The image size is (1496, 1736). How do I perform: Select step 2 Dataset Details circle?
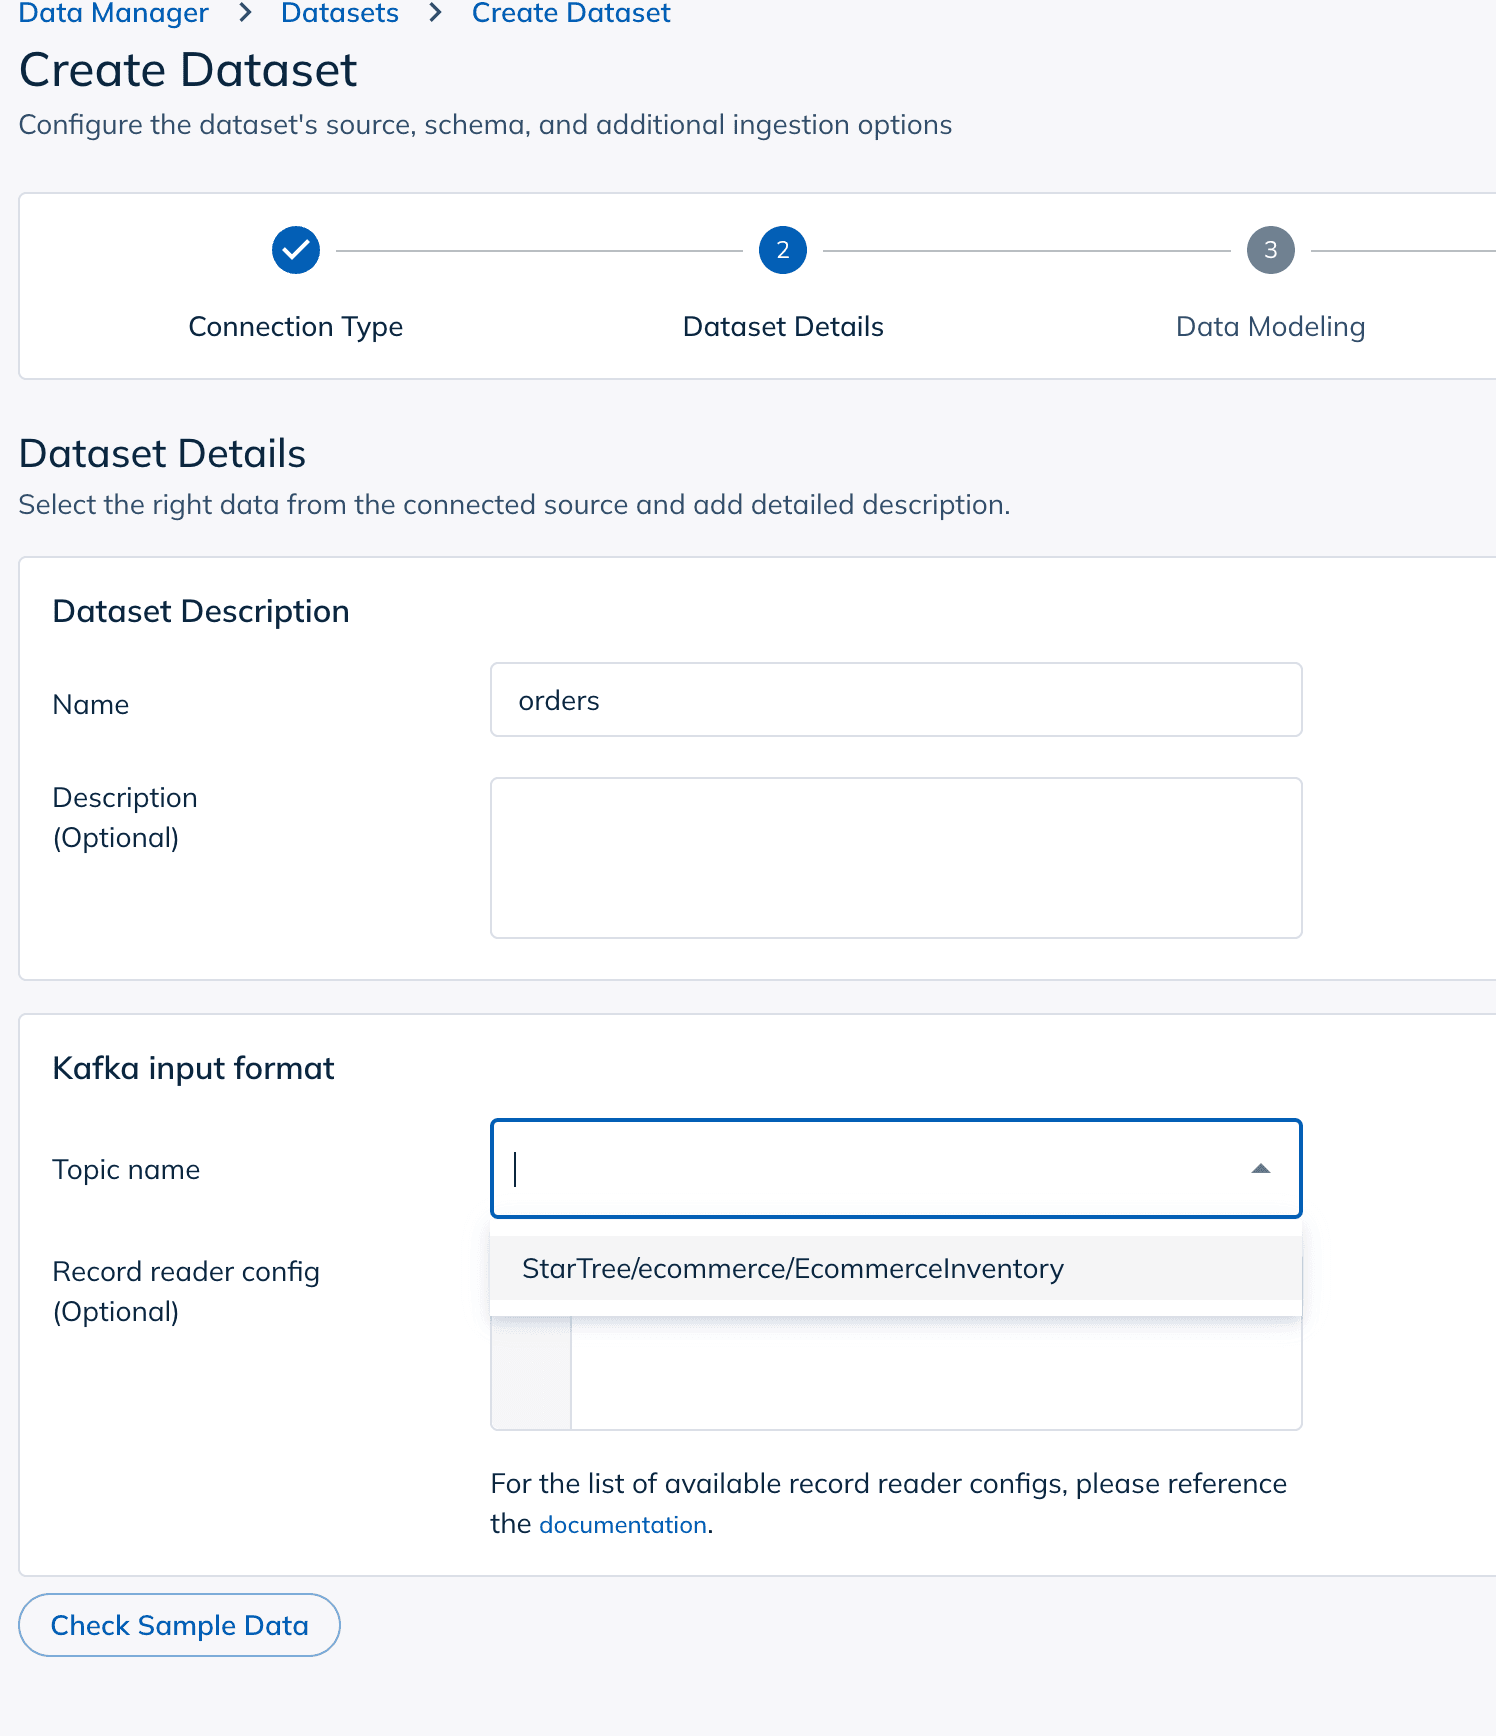click(783, 250)
